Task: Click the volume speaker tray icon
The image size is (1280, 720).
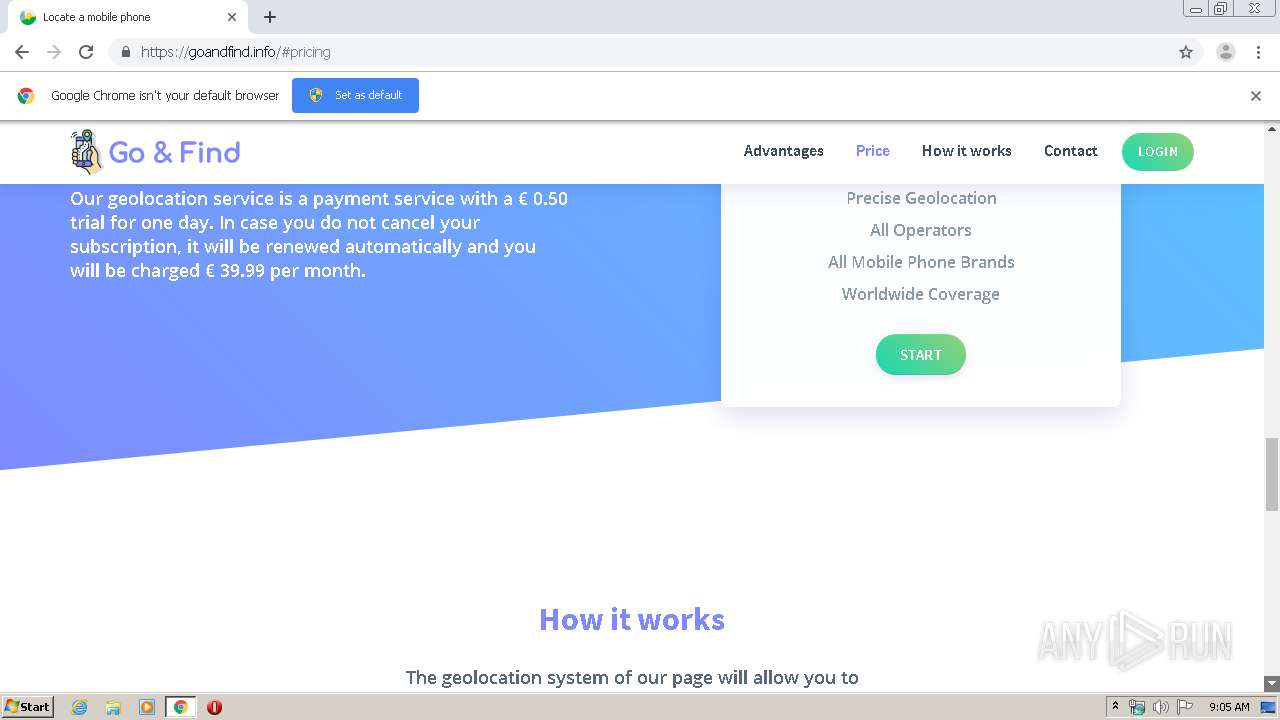Action: tap(1160, 707)
